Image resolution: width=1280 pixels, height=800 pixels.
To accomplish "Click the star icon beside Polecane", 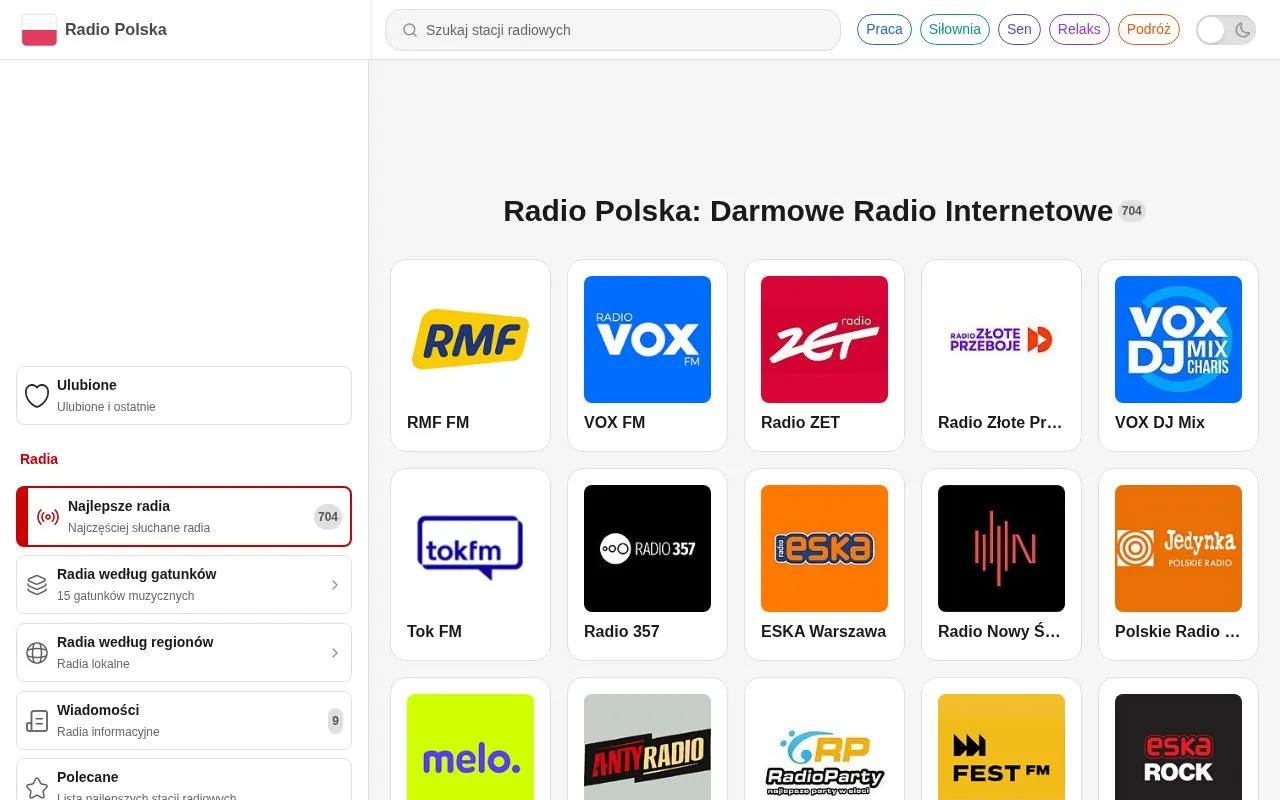I will [37, 788].
